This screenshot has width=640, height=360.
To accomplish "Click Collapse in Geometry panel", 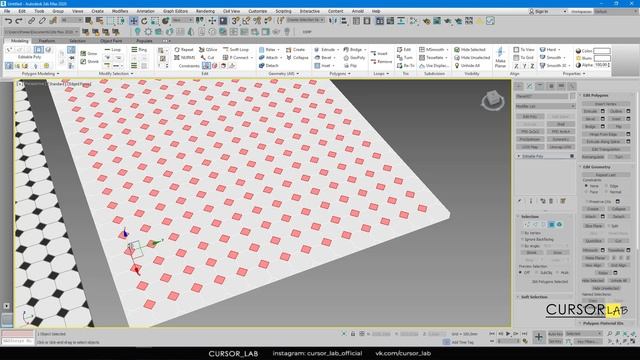I will click(297, 58).
